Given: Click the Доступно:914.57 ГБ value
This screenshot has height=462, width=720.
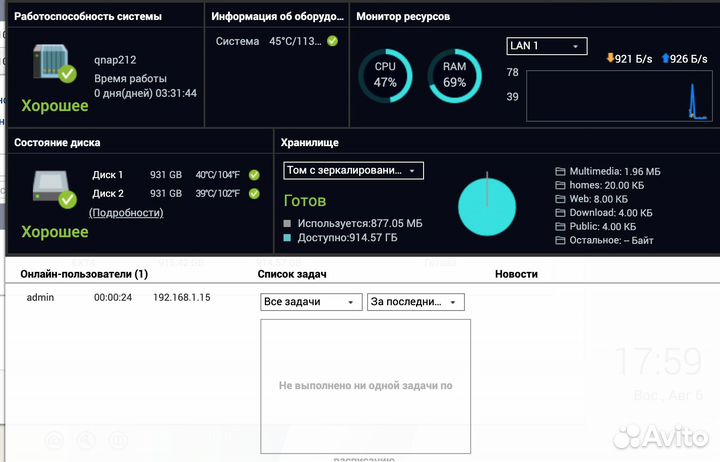Looking at the screenshot, I should (x=348, y=238).
